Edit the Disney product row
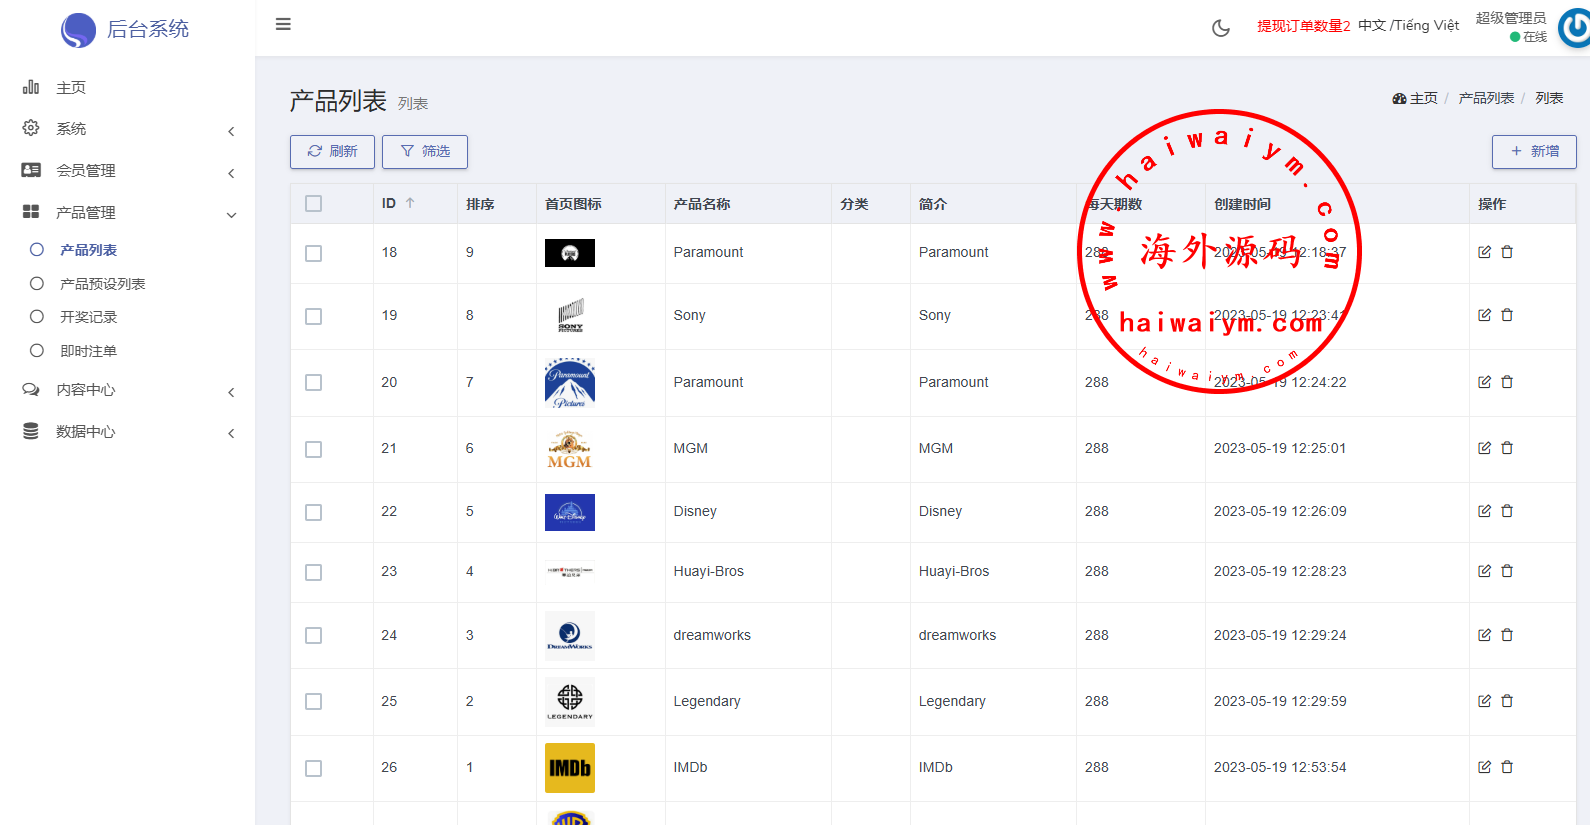Image resolution: width=1590 pixels, height=825 pixels. (x=1485, y=511)
